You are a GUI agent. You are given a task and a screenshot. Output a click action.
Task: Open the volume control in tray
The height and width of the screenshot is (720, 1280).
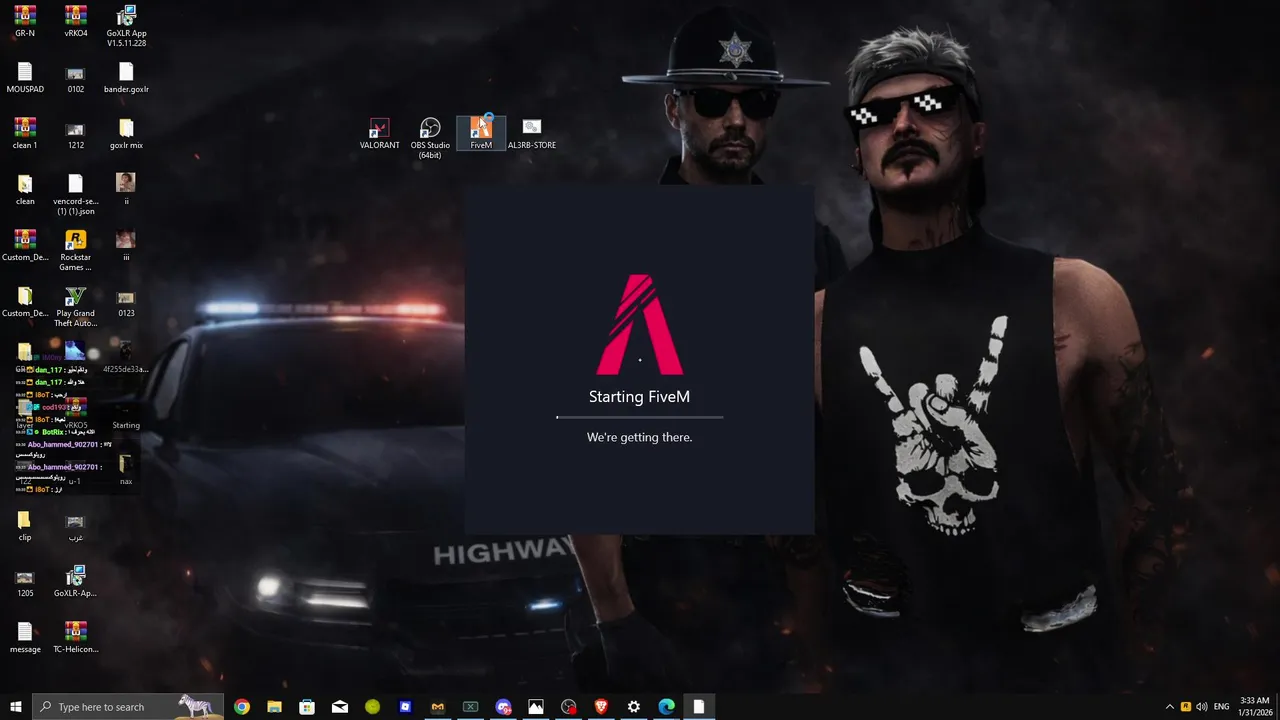1202,707
